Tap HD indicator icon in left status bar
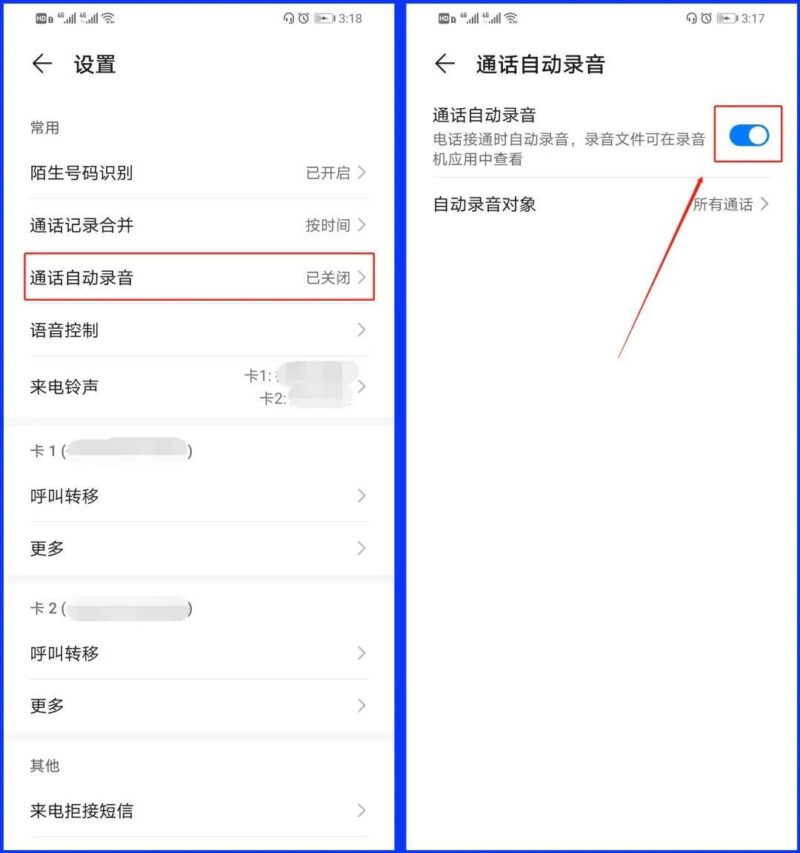 [44, 19]
